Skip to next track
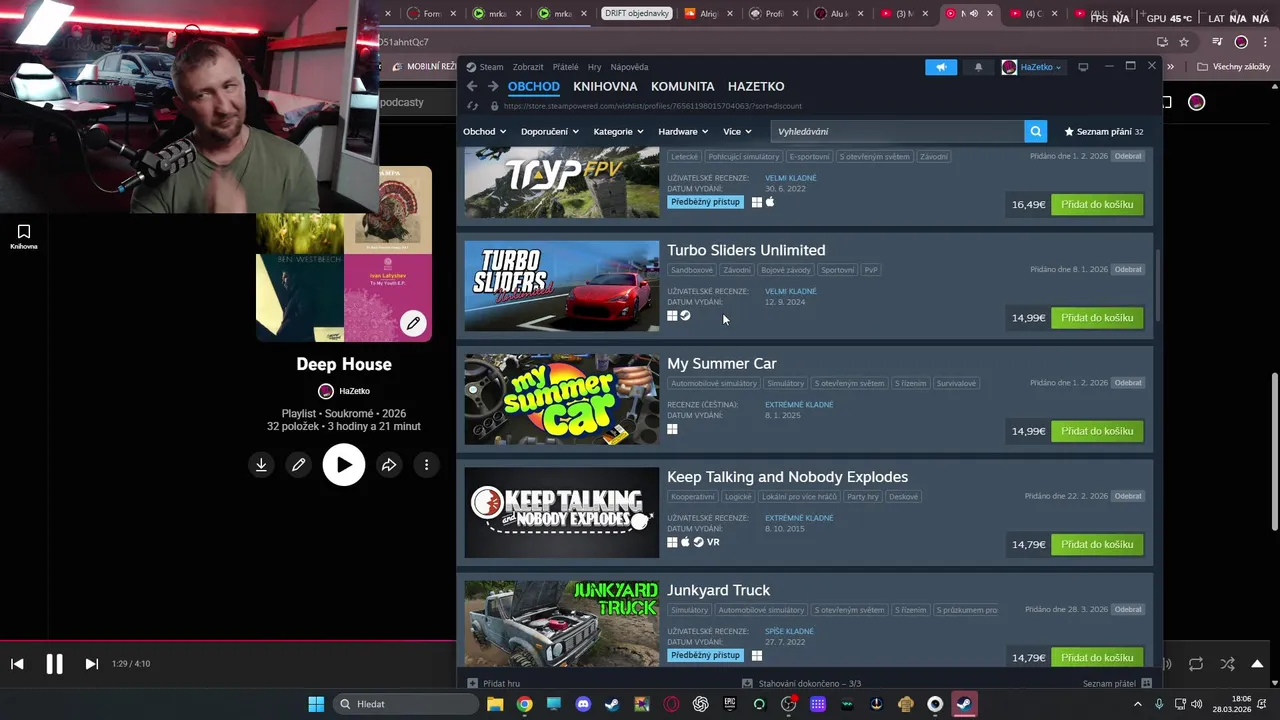 (x=91, y=664)
